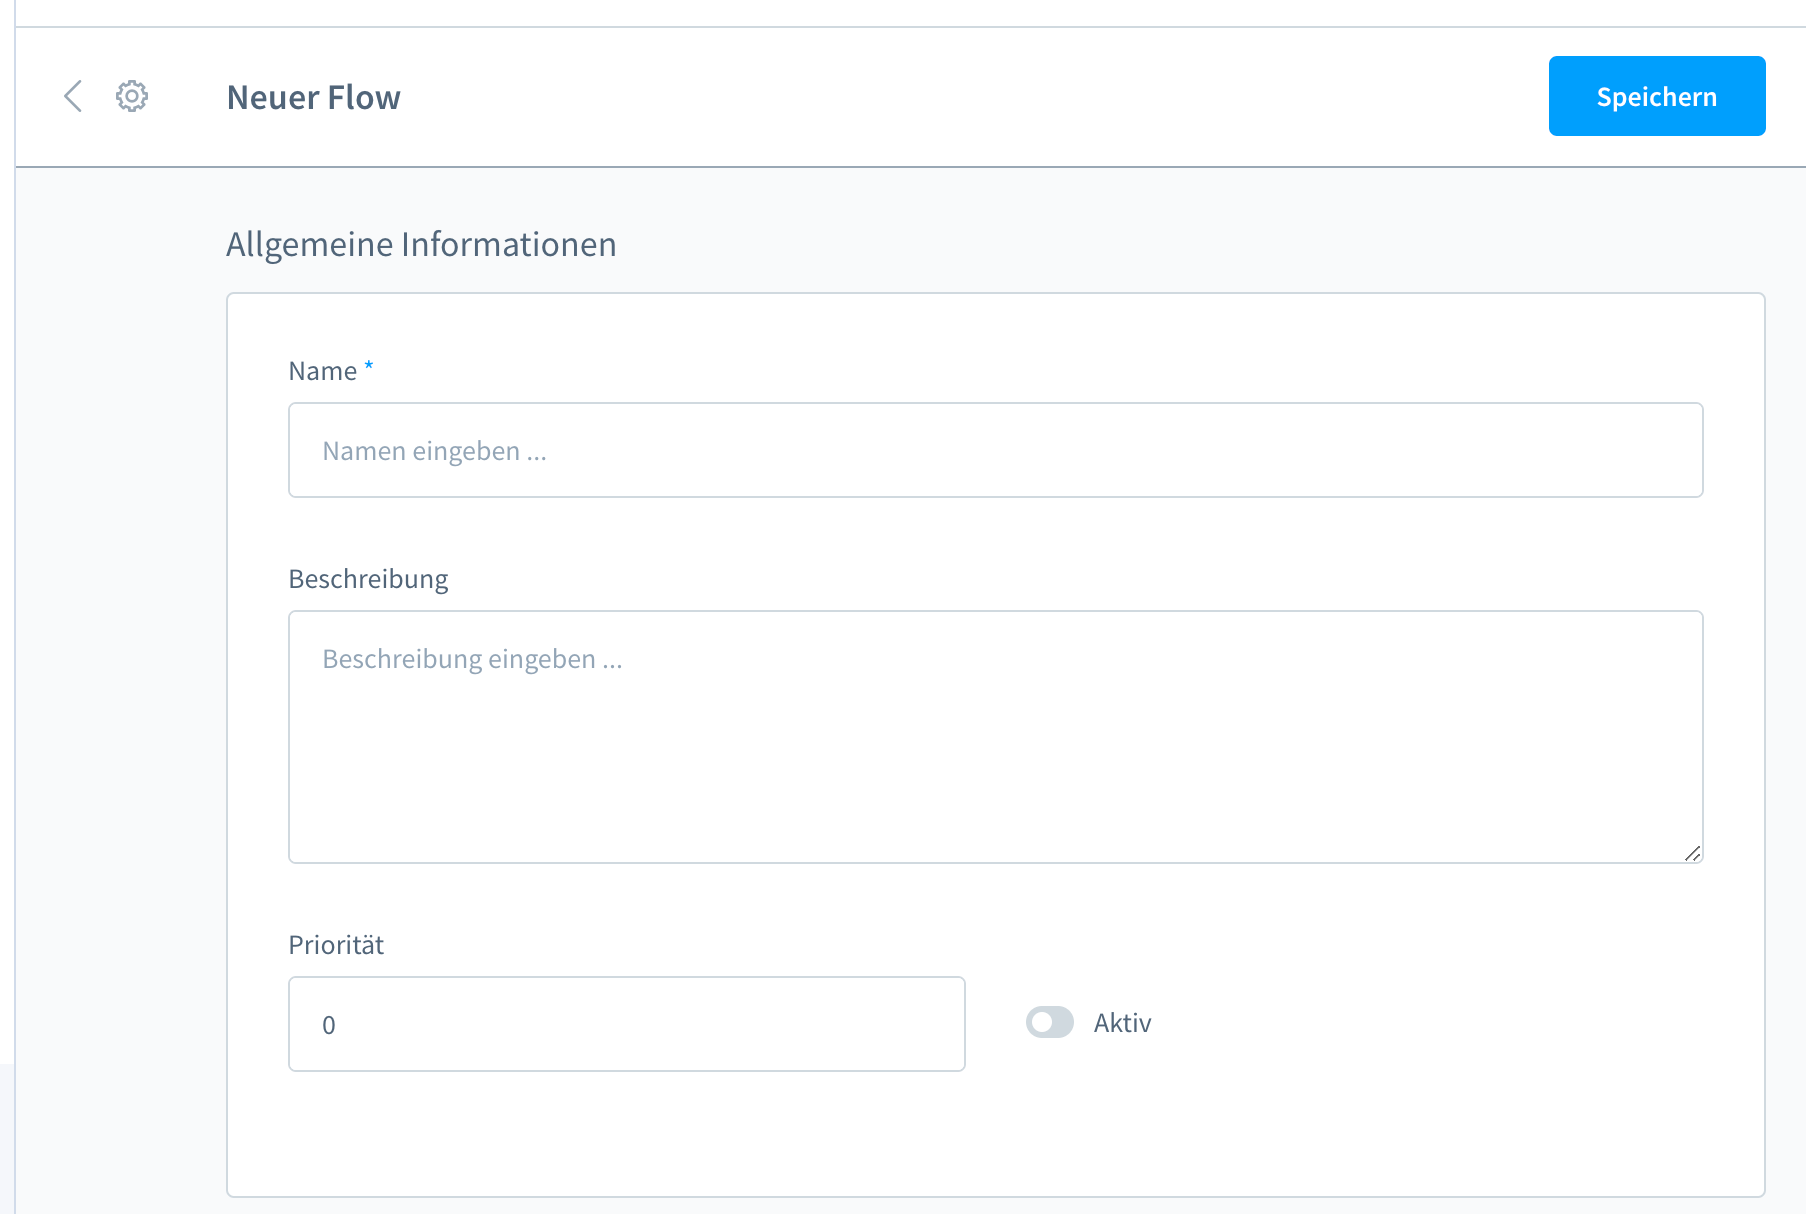
Task: Click the required asterisk beside Name
Action: point(369,366)
